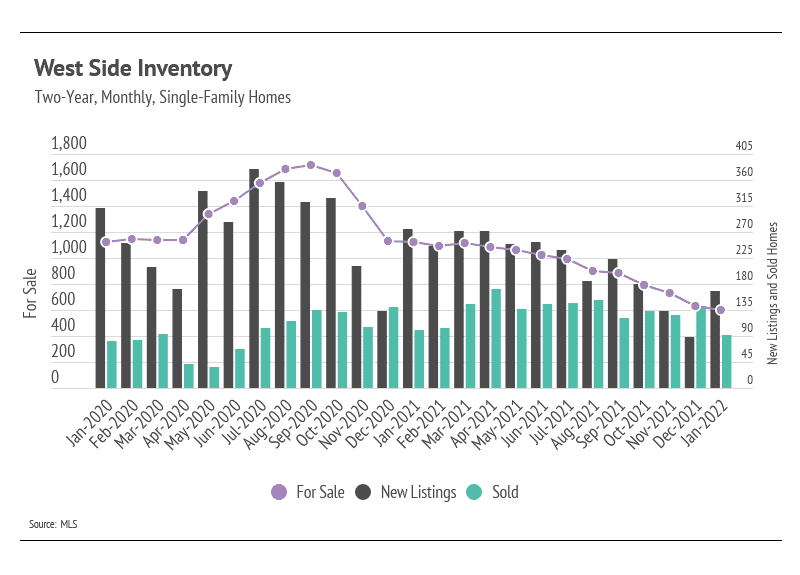Click the Dec-2021 dark New Listings bar
Image resolution: width=800 pixels, height=575 pixels.
pos(689,362)
